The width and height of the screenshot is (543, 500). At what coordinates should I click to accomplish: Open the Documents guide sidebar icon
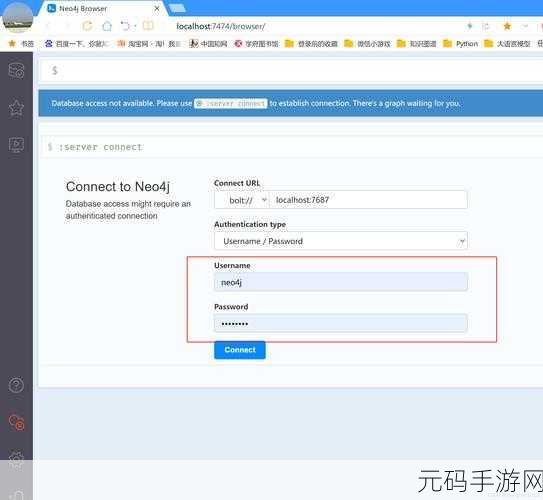tap(16, 145)
